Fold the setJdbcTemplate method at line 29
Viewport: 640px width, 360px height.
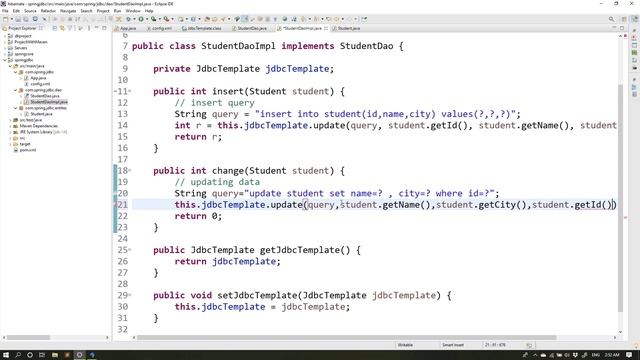(130, 295)
